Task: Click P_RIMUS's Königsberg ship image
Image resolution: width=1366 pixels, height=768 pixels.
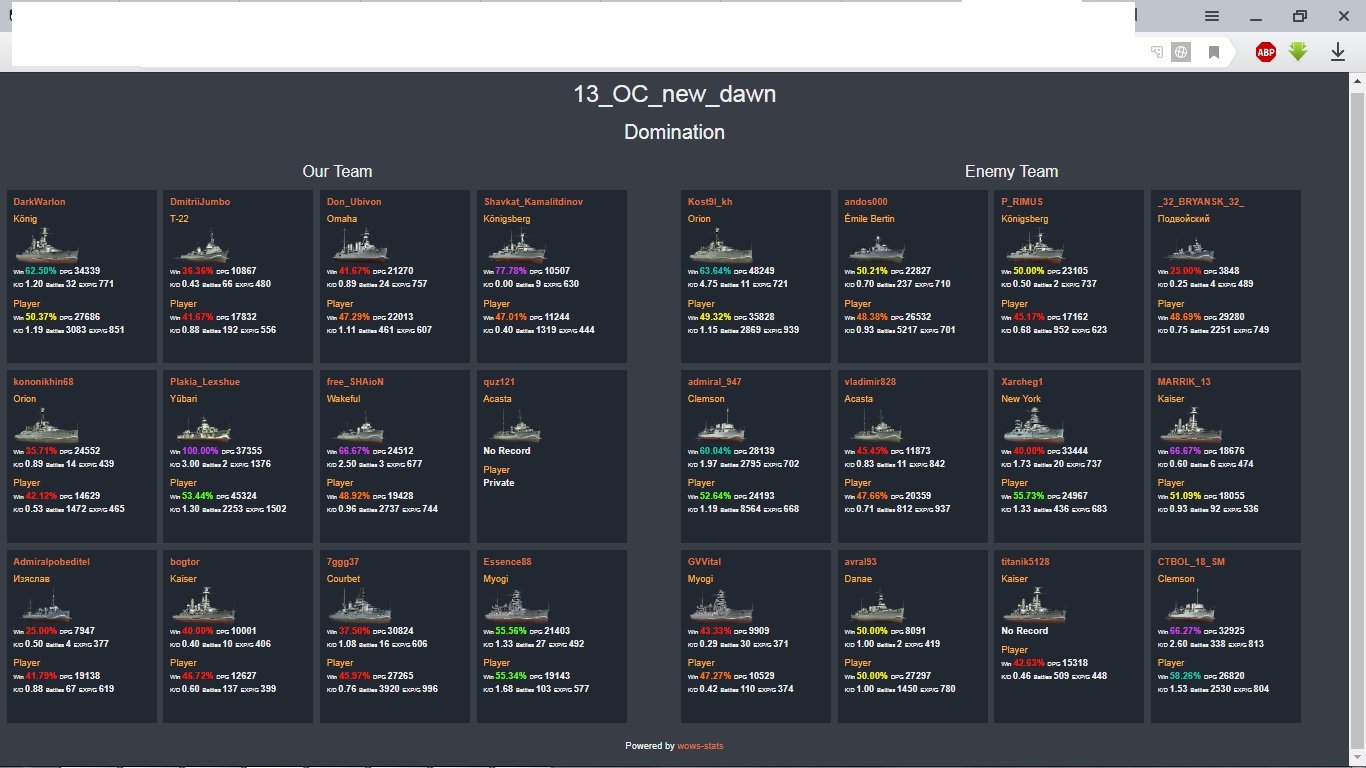Action: pos(1033,245)
